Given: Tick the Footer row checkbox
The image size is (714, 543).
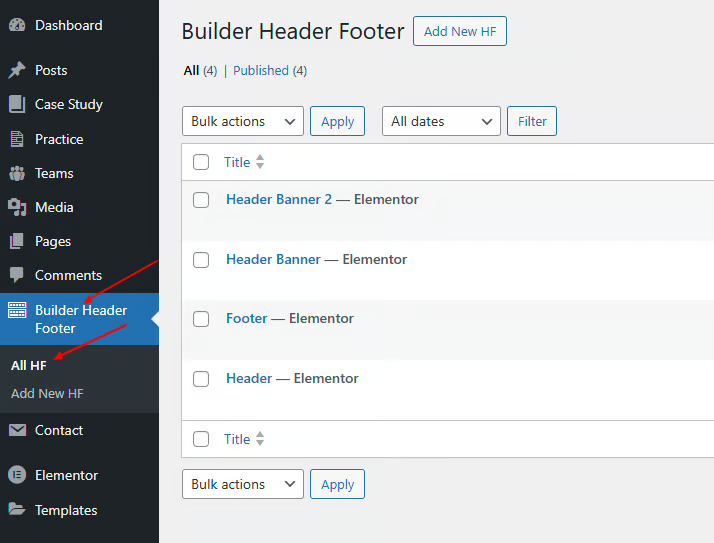Looking at the screenshot, I should pos(201,319).
